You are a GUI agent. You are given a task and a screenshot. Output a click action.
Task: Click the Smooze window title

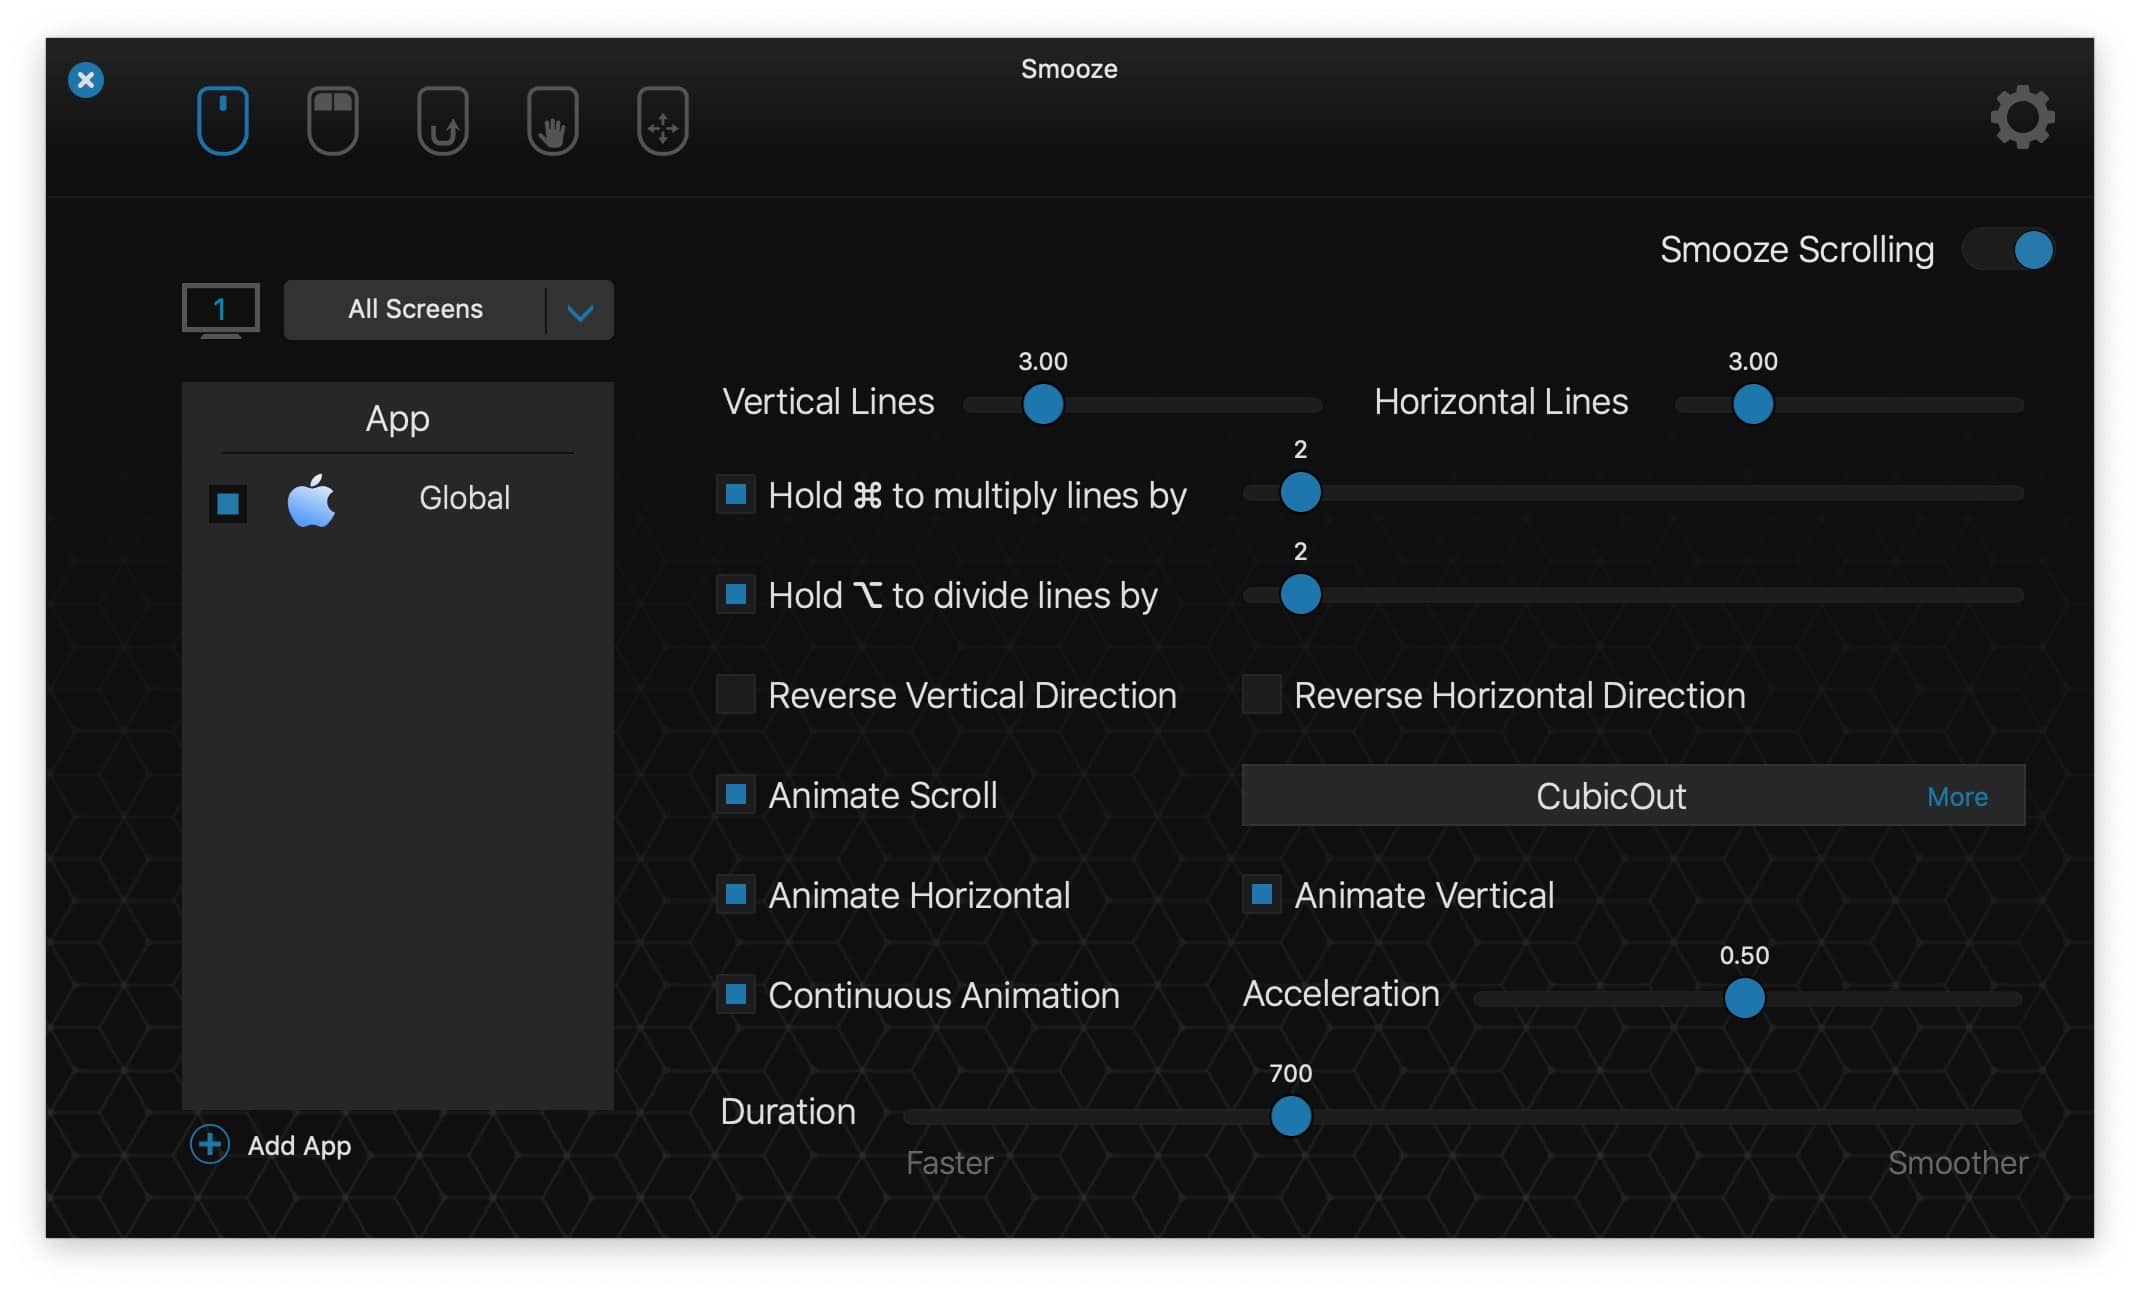[x=1069, y=69]
